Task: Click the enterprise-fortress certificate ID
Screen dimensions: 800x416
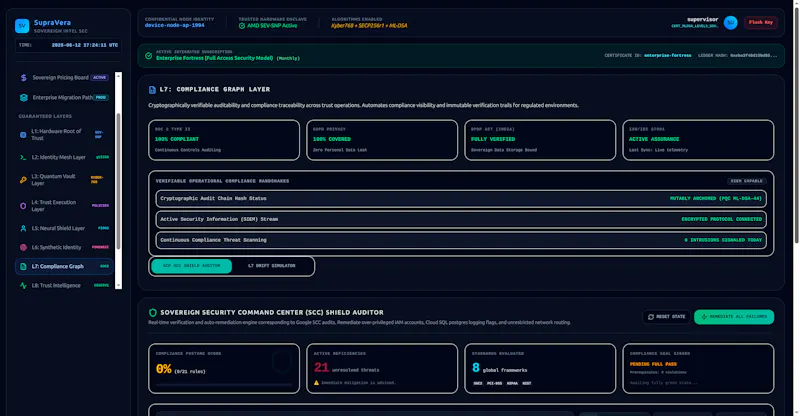Action: tap(667, 56)
